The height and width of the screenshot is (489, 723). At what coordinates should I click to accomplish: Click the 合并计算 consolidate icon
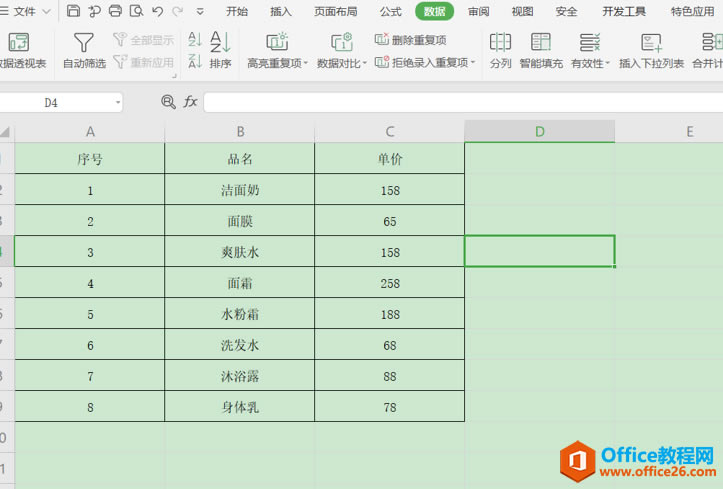(712, 42)
